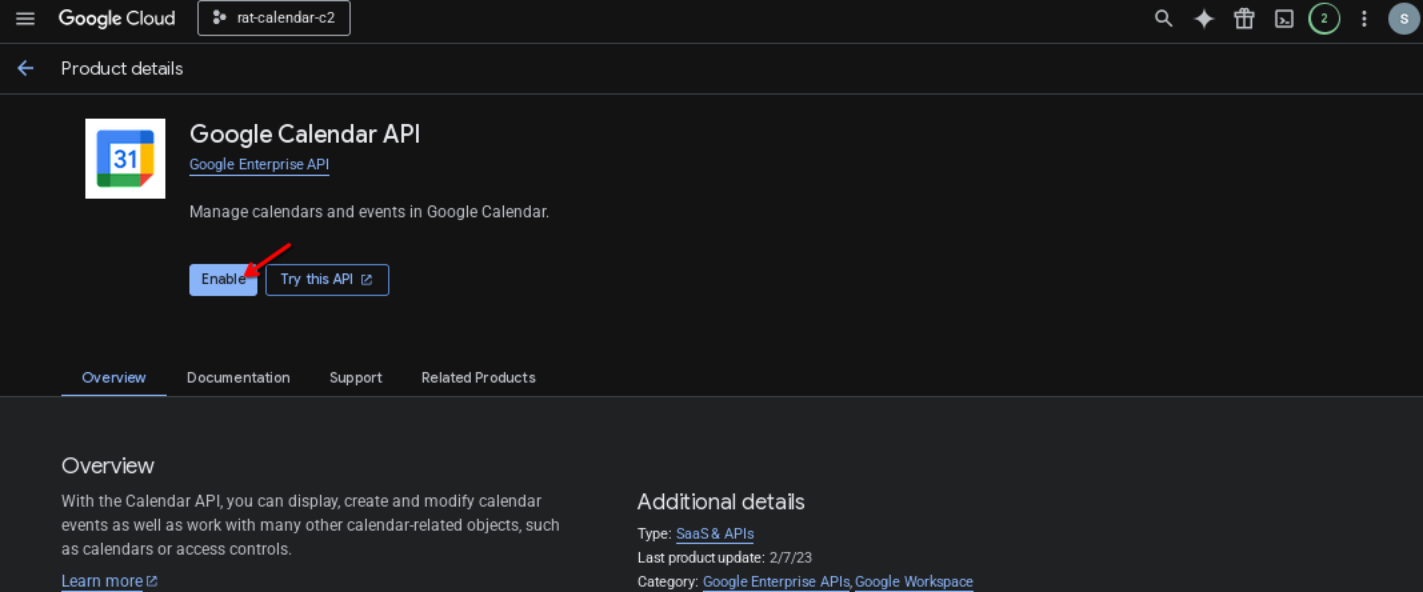Image resolution: width=1423 pixels, height=592 pixels.
Task: Click the Additional details heading
Action: tap(721, 502)
